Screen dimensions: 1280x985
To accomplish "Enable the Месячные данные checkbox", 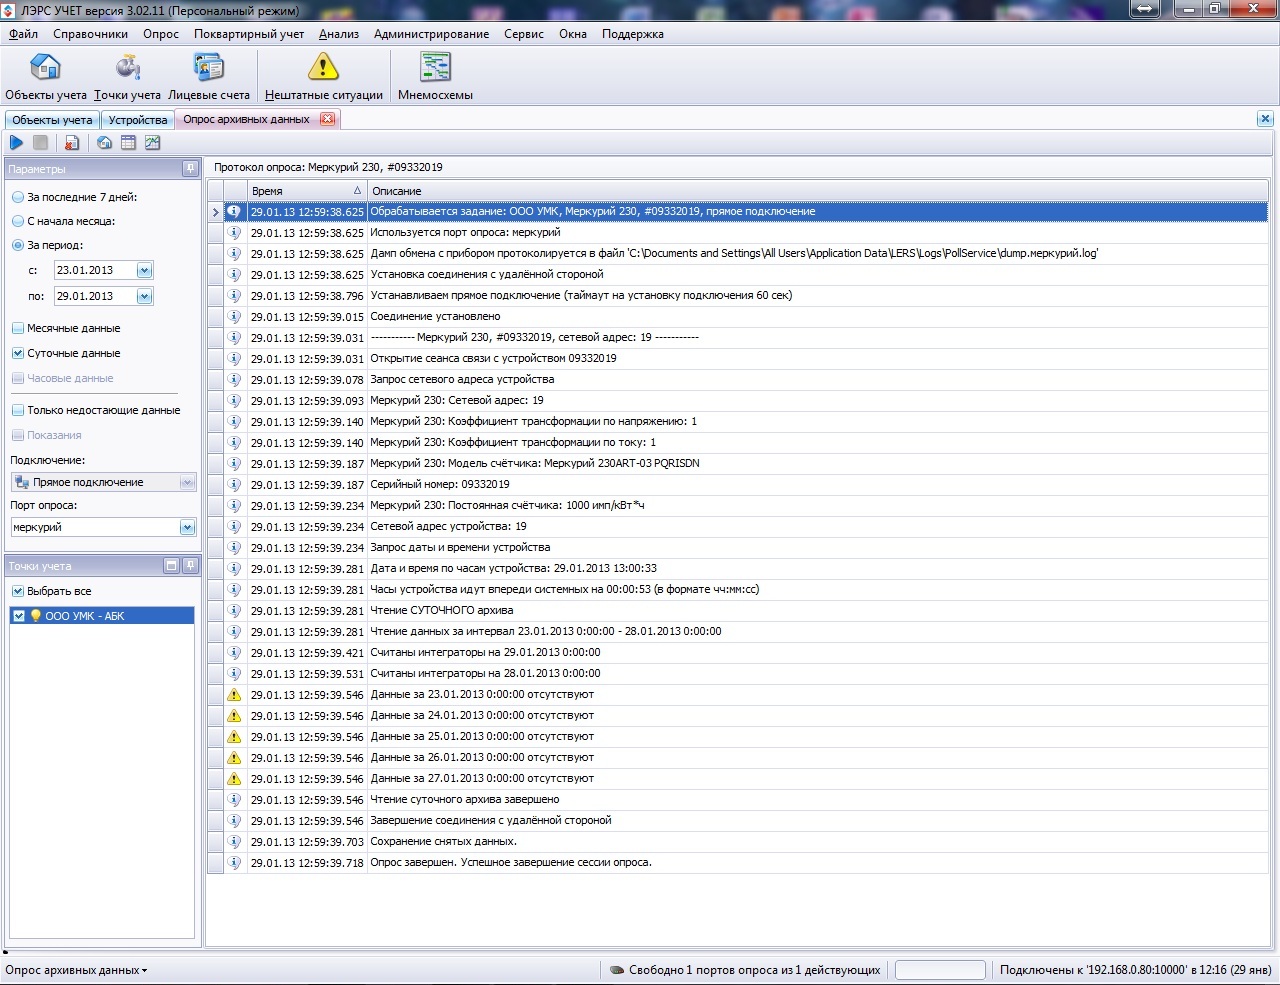I will (18, 328).
